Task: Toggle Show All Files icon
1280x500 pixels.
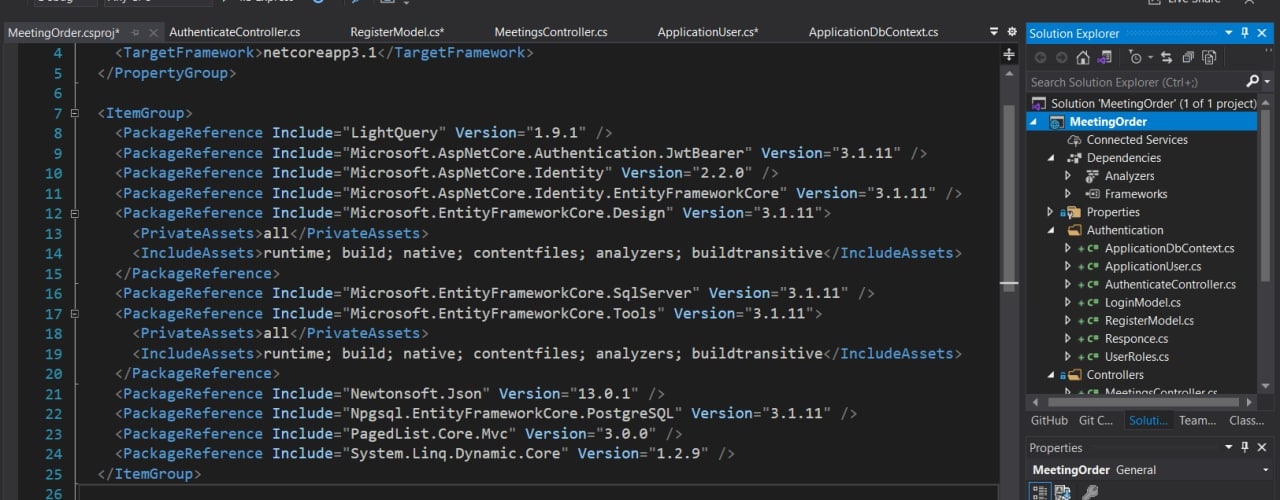Action: pyautogui.click(x=1209, y=58)
